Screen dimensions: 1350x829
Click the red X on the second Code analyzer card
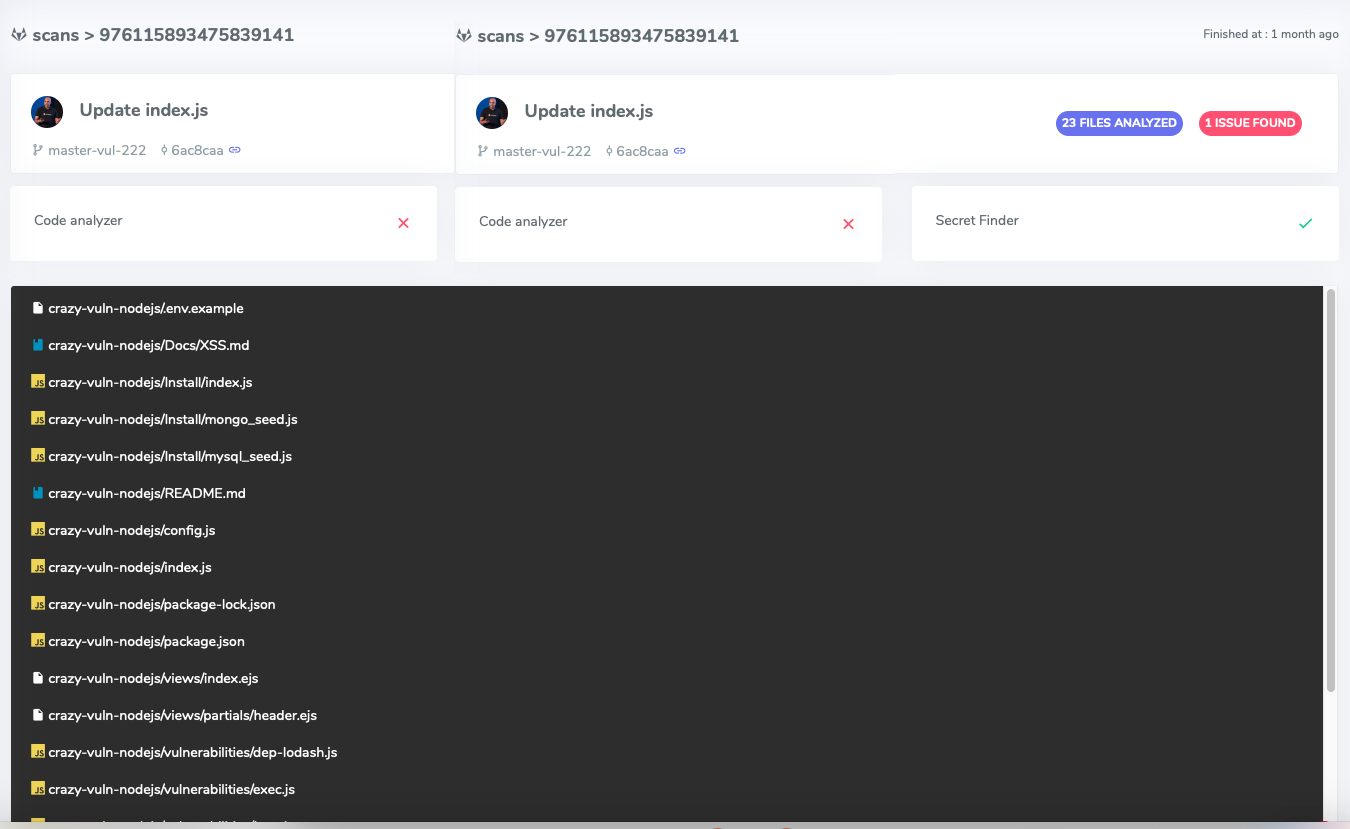(x=849, y=224)
